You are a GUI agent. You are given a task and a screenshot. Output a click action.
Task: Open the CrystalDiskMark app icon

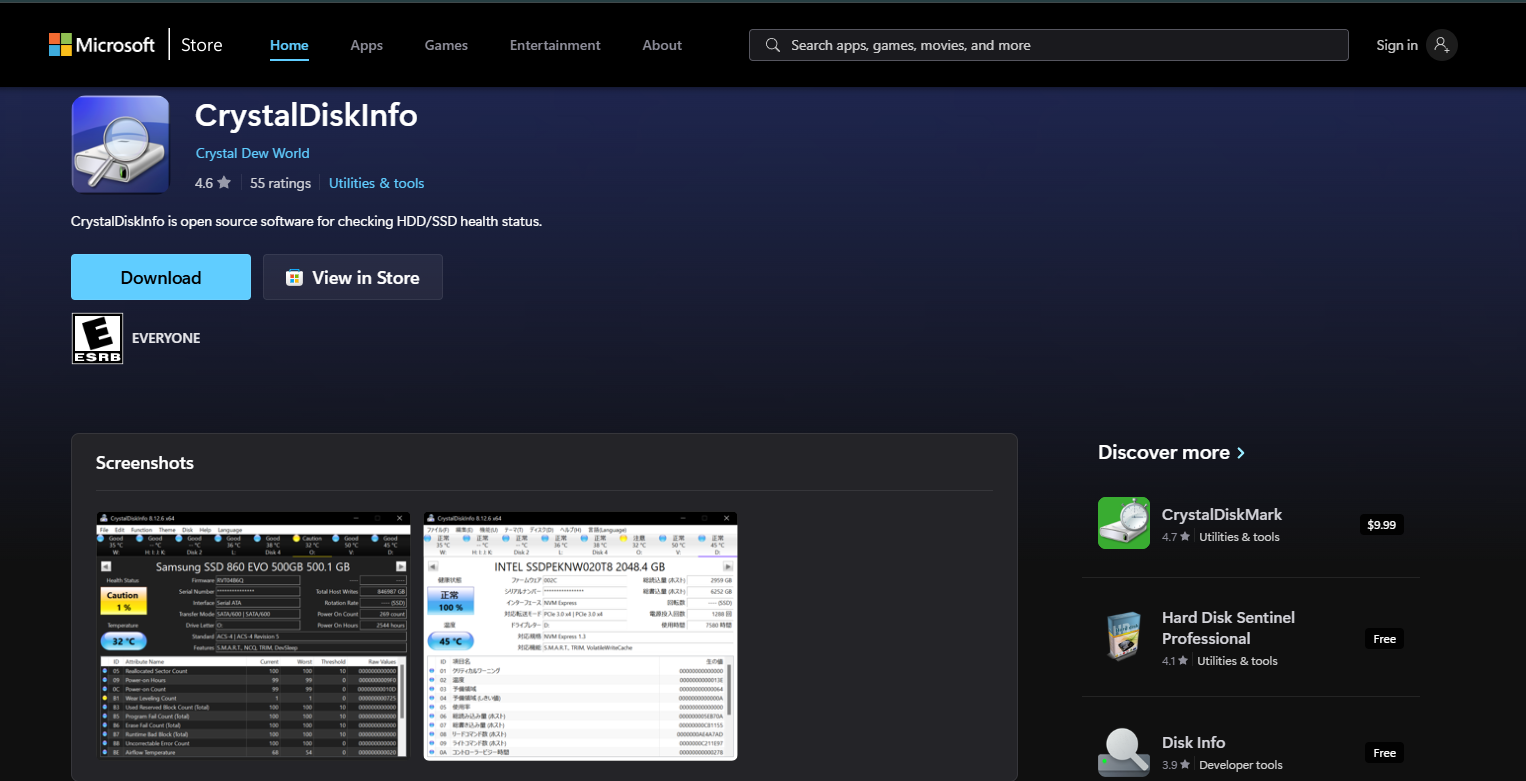pyautogui.click(x=1124, y=523)
